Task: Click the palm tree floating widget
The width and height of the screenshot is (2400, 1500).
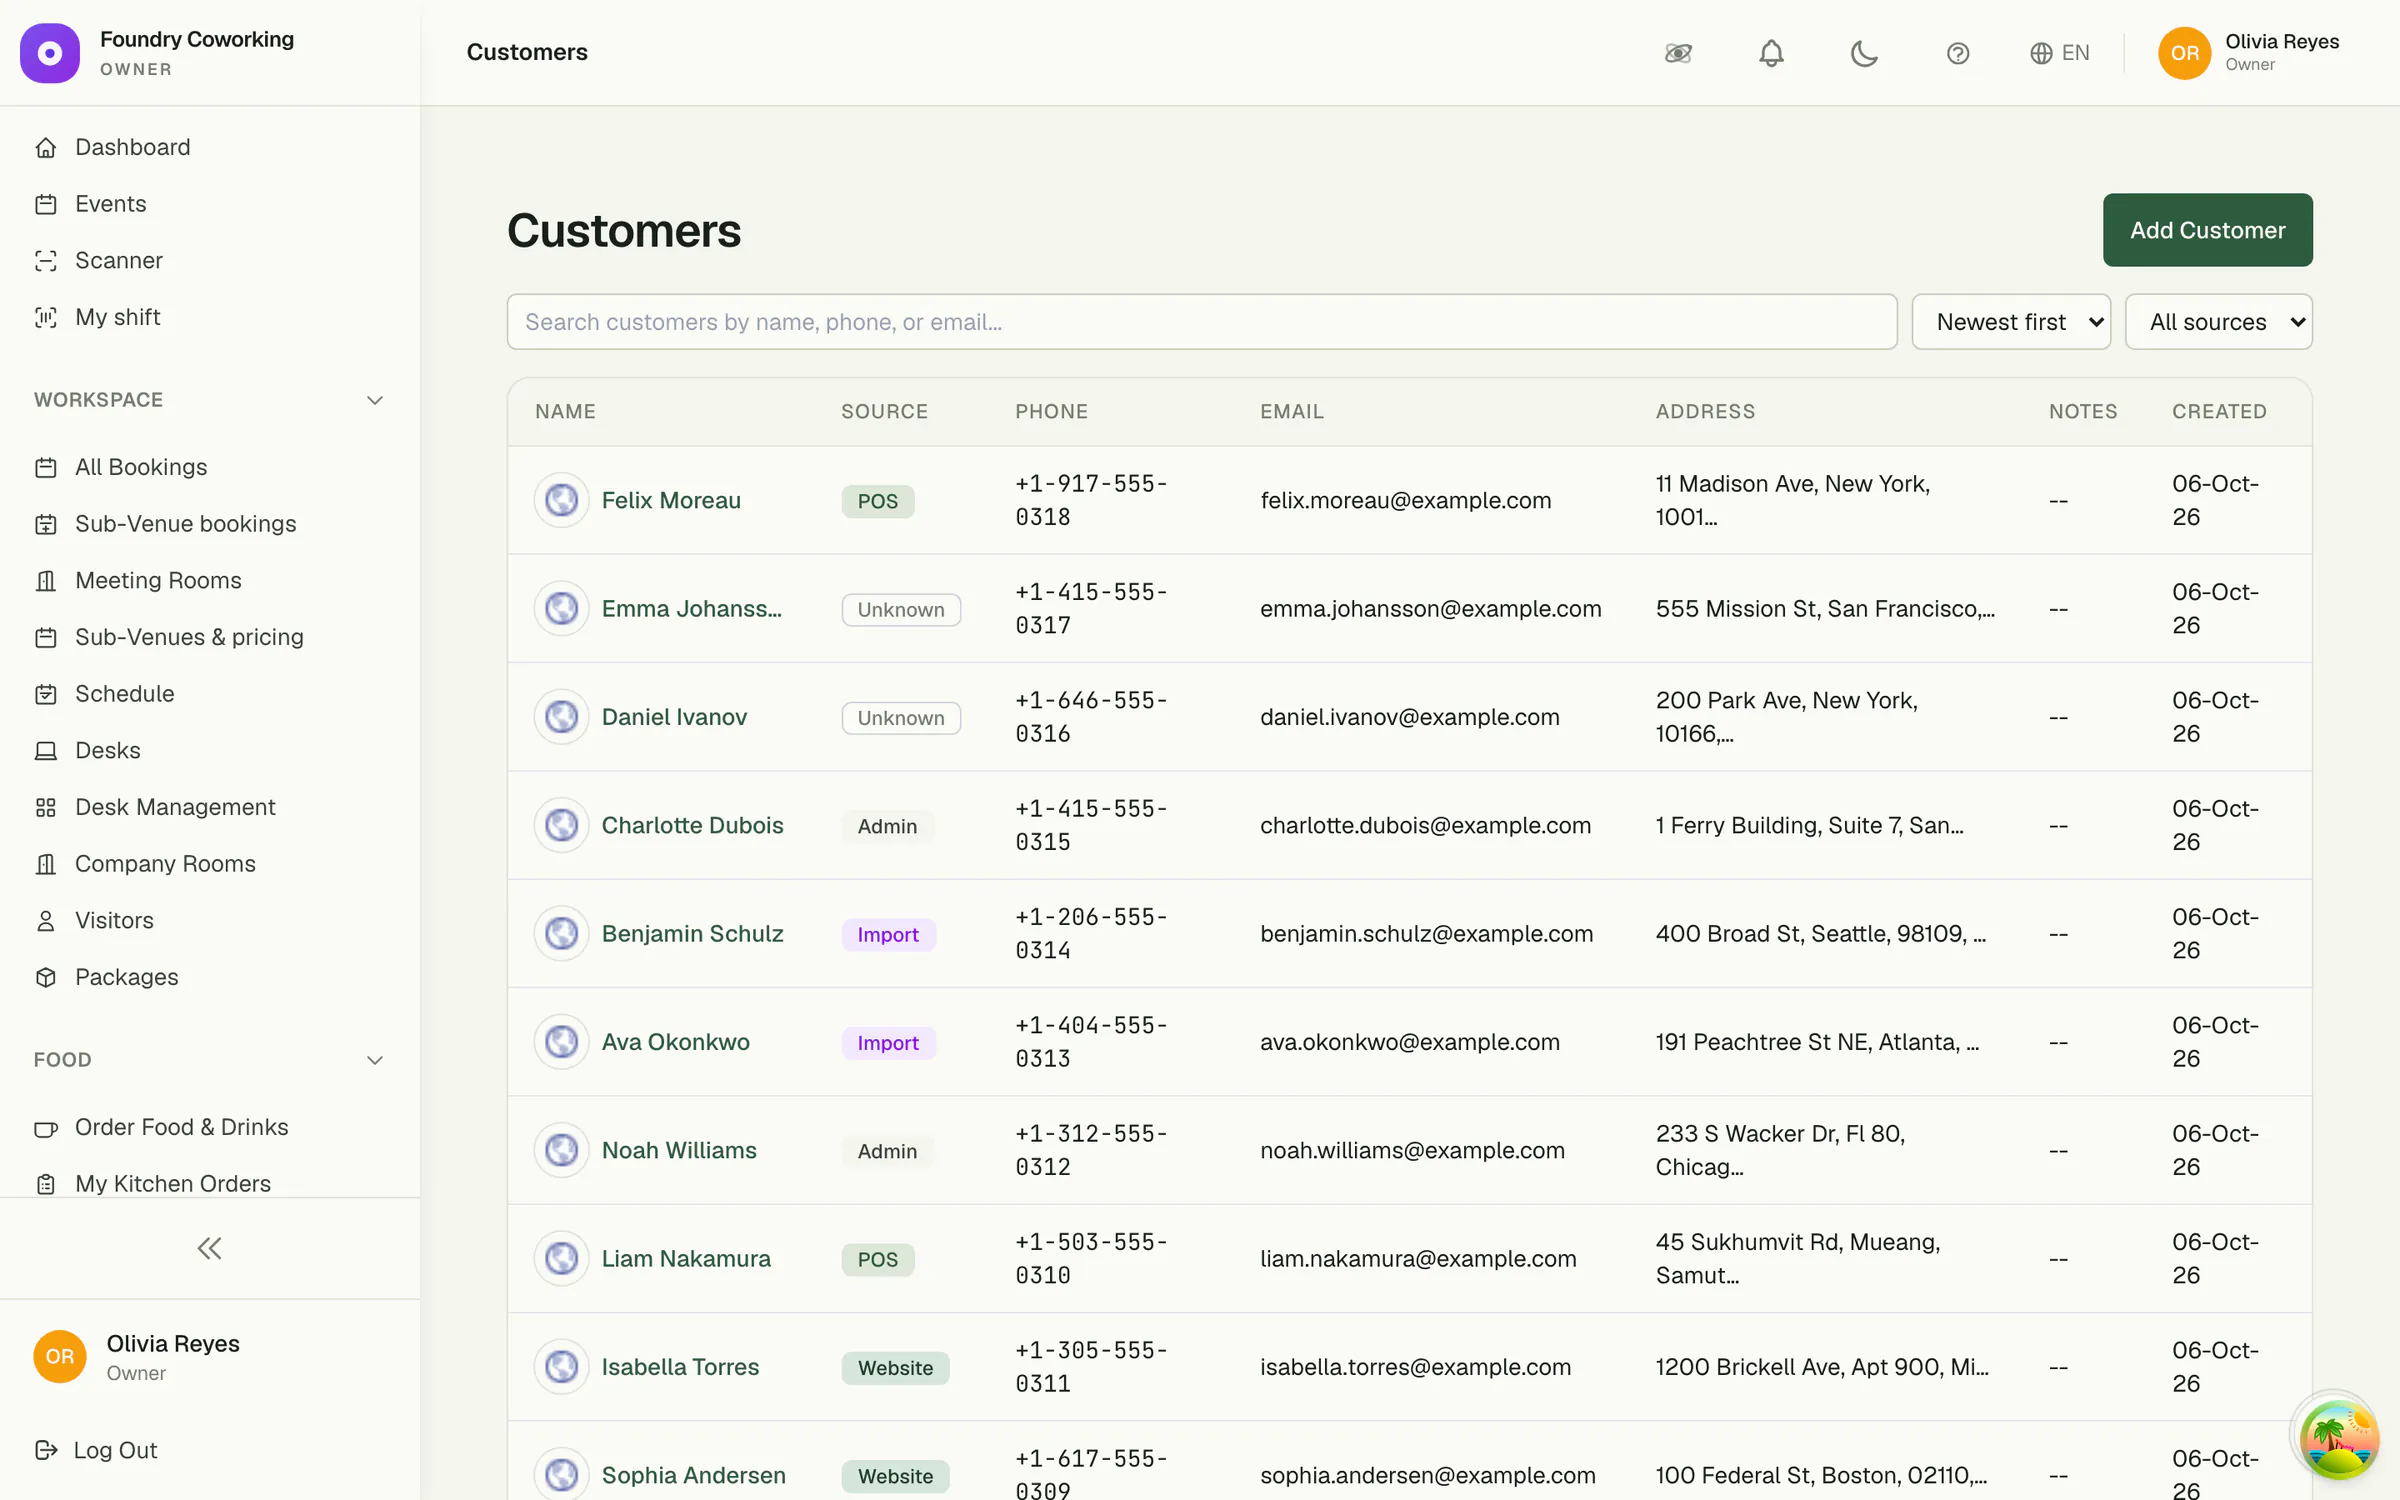Action: pos(2338,1437)
